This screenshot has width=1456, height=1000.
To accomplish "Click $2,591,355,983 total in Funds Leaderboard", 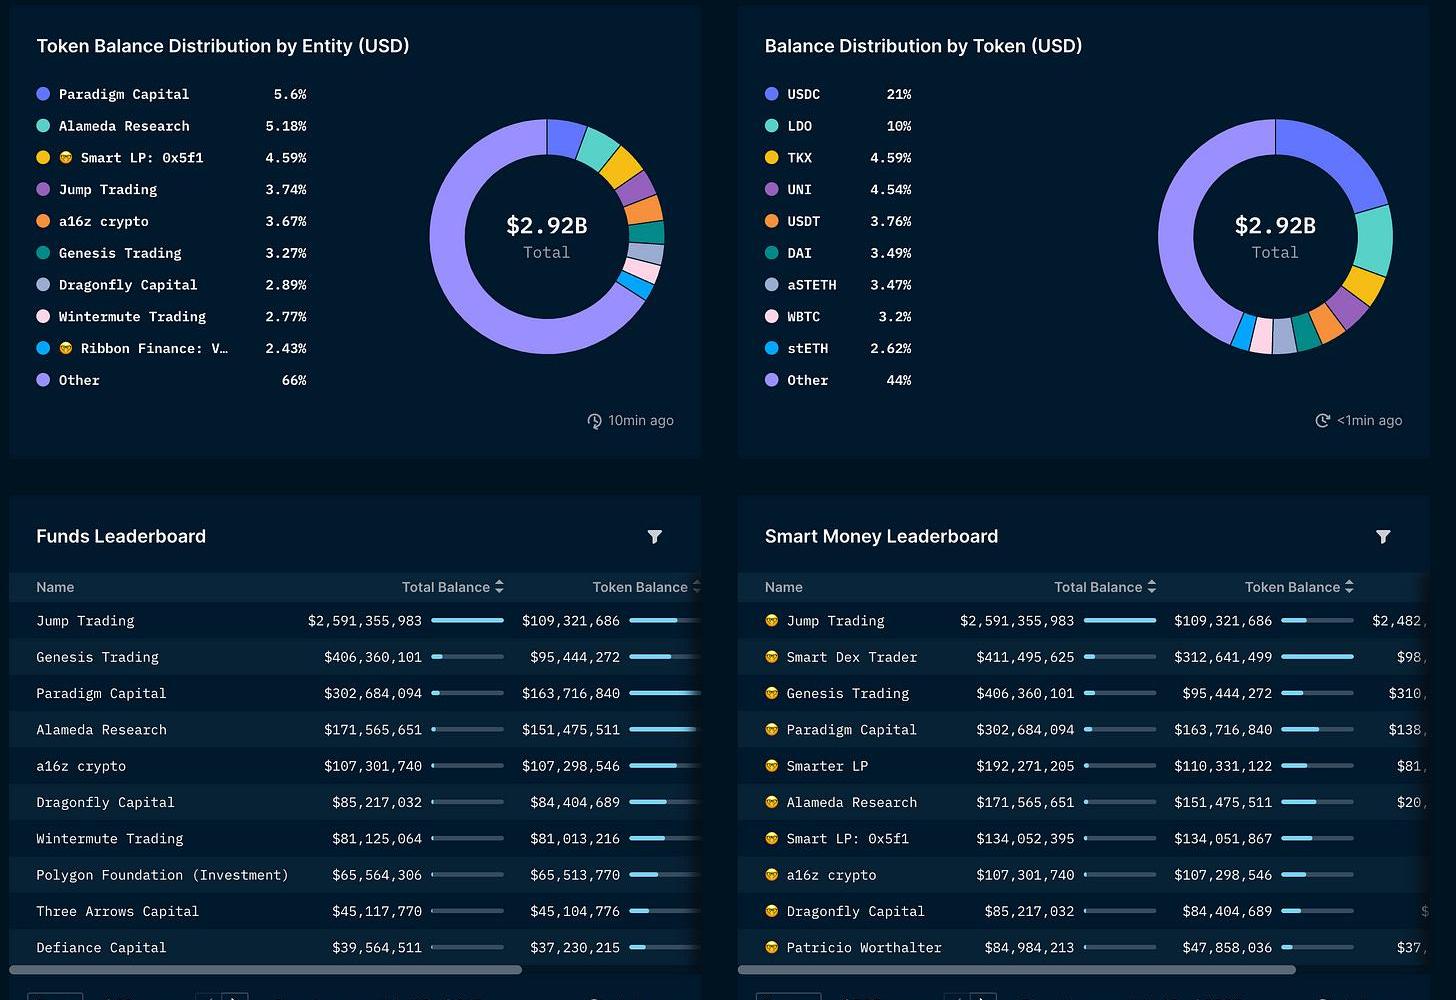I will [365, 621].
